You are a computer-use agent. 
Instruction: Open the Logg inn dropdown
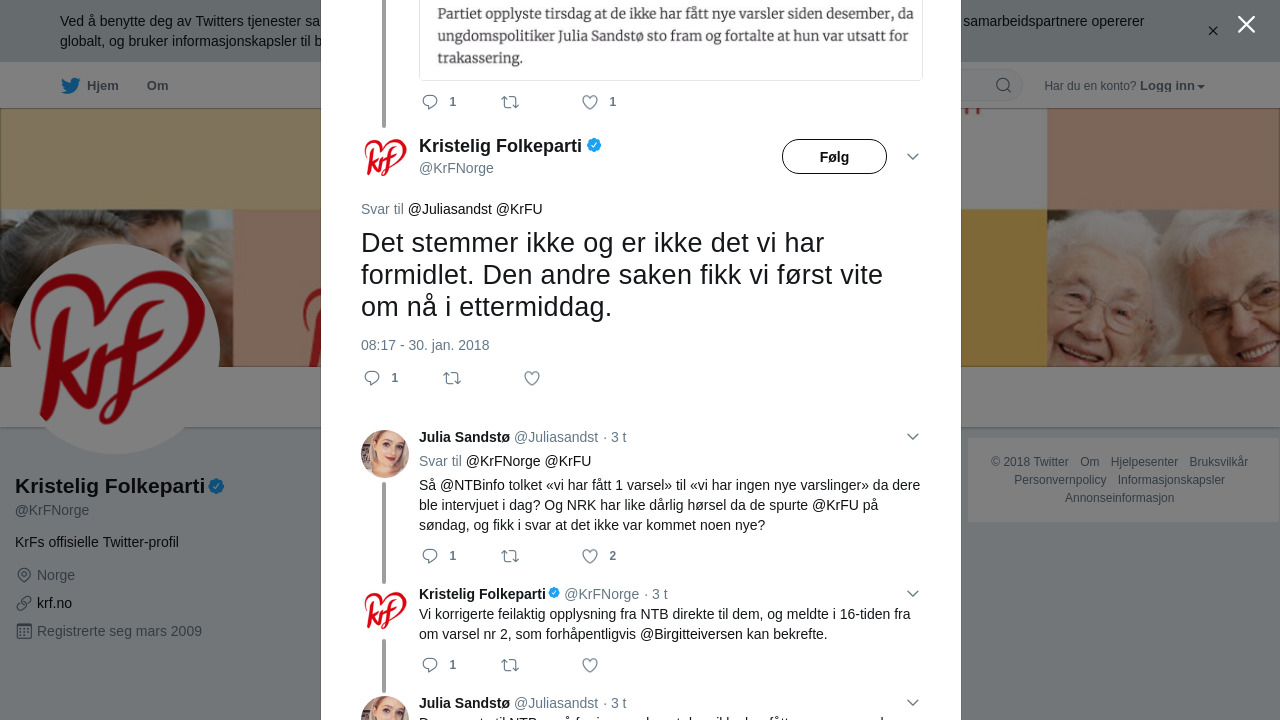1172,86
